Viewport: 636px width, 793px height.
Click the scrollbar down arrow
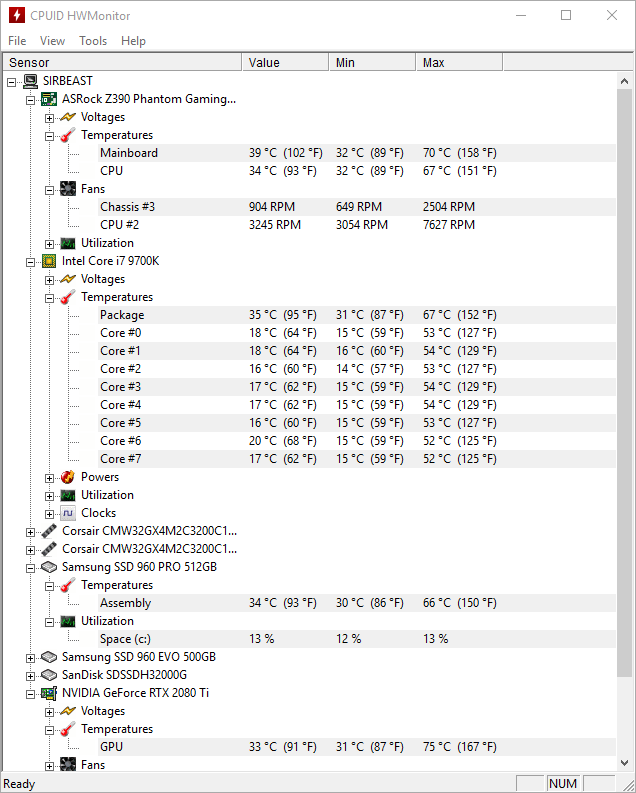624,763
